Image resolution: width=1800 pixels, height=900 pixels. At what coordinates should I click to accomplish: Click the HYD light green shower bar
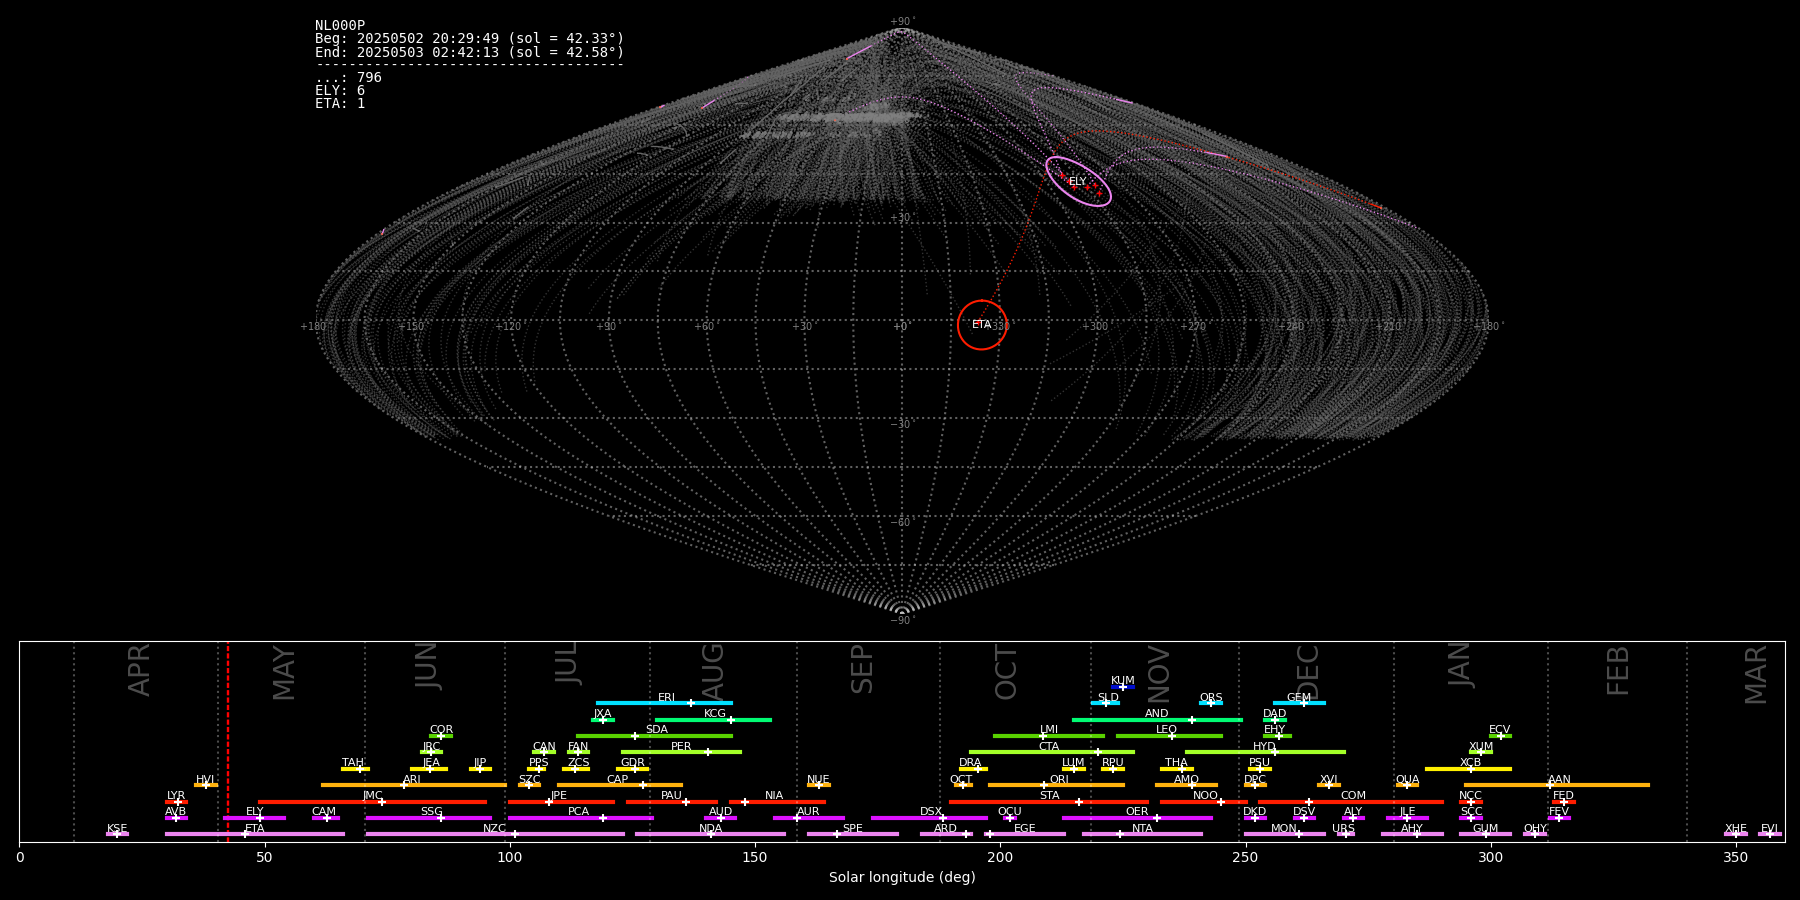[x=1265, y=752]
